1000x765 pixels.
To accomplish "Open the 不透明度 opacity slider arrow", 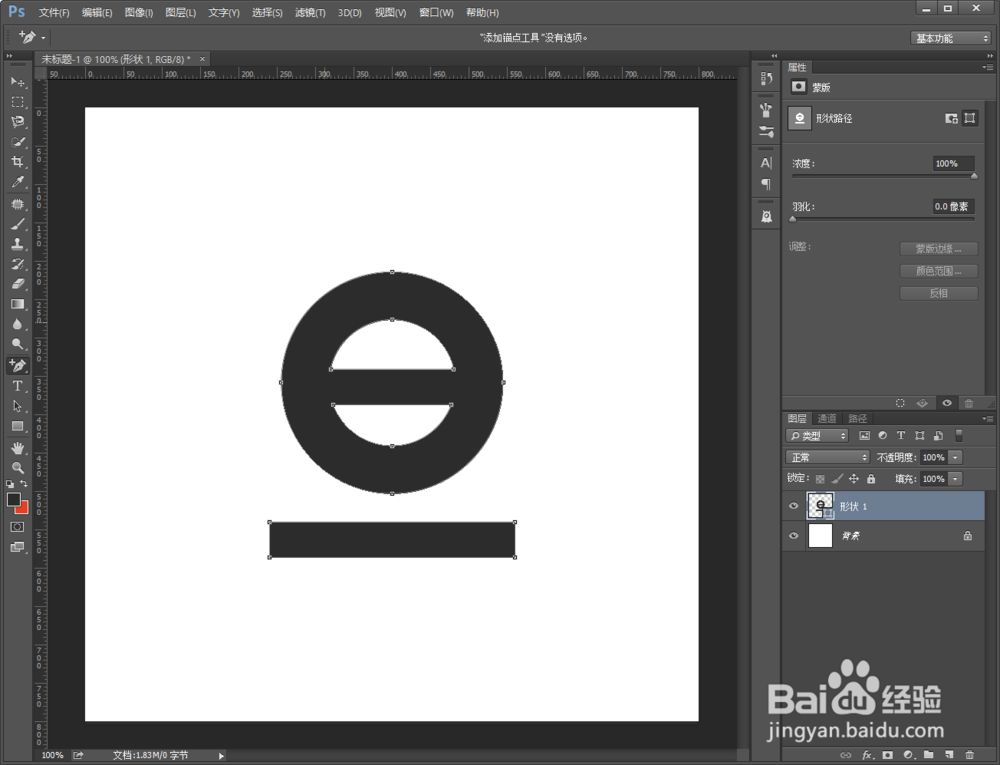I will (955, 457).
